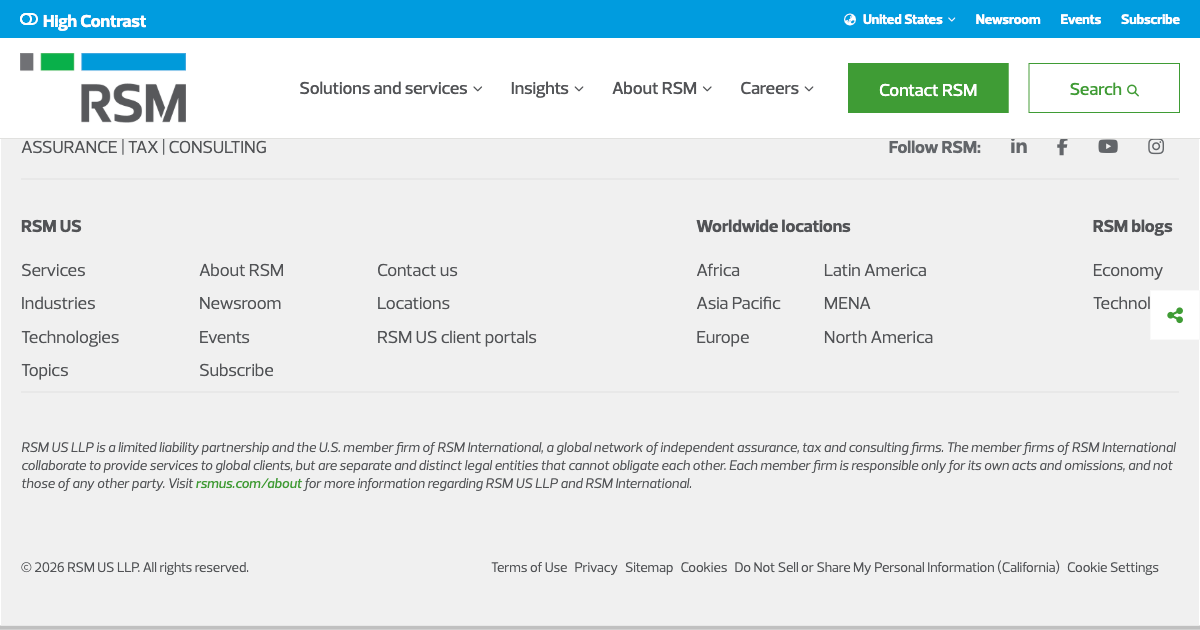1200x630 pixels.
Task: Open the Economy blog link
Action: point(1127,270)
